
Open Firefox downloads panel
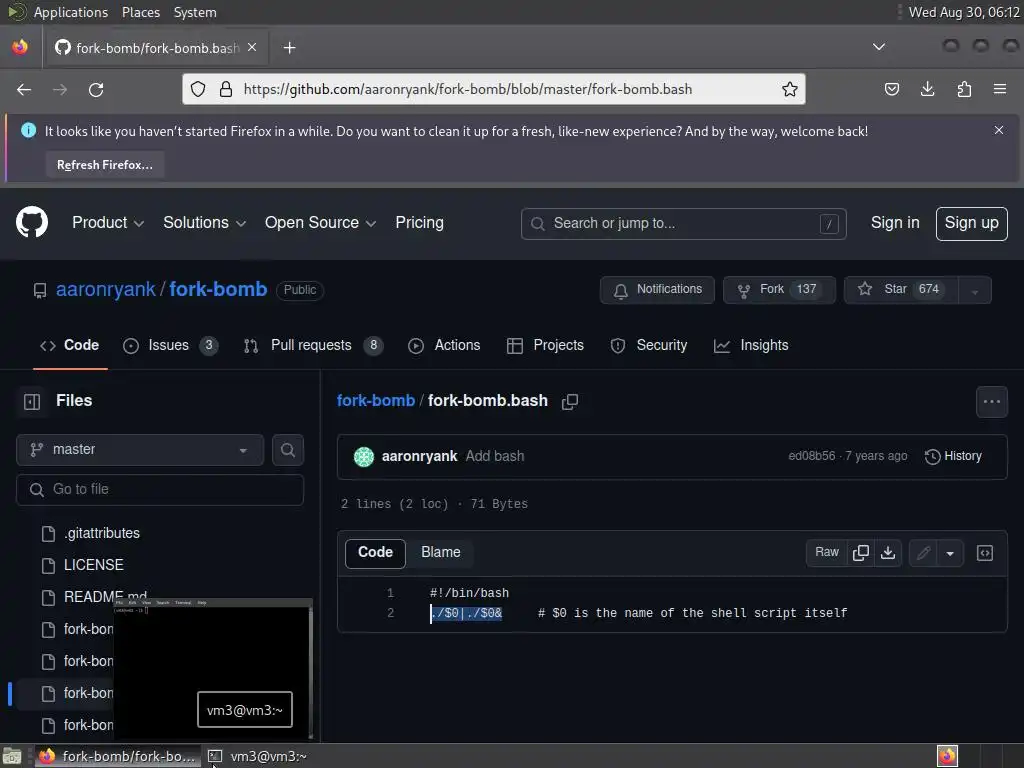[927, 89]
